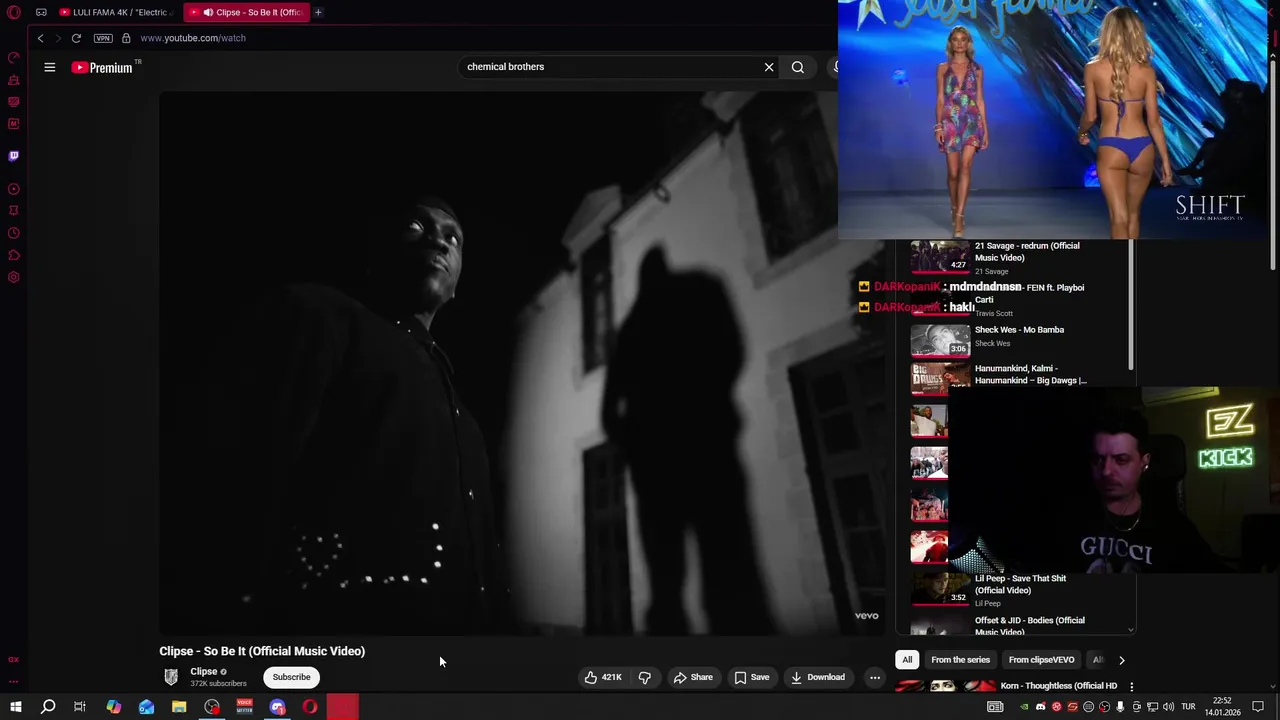Click the main video player
This screenshot has height=720, width=1280.
pos(522,362)
